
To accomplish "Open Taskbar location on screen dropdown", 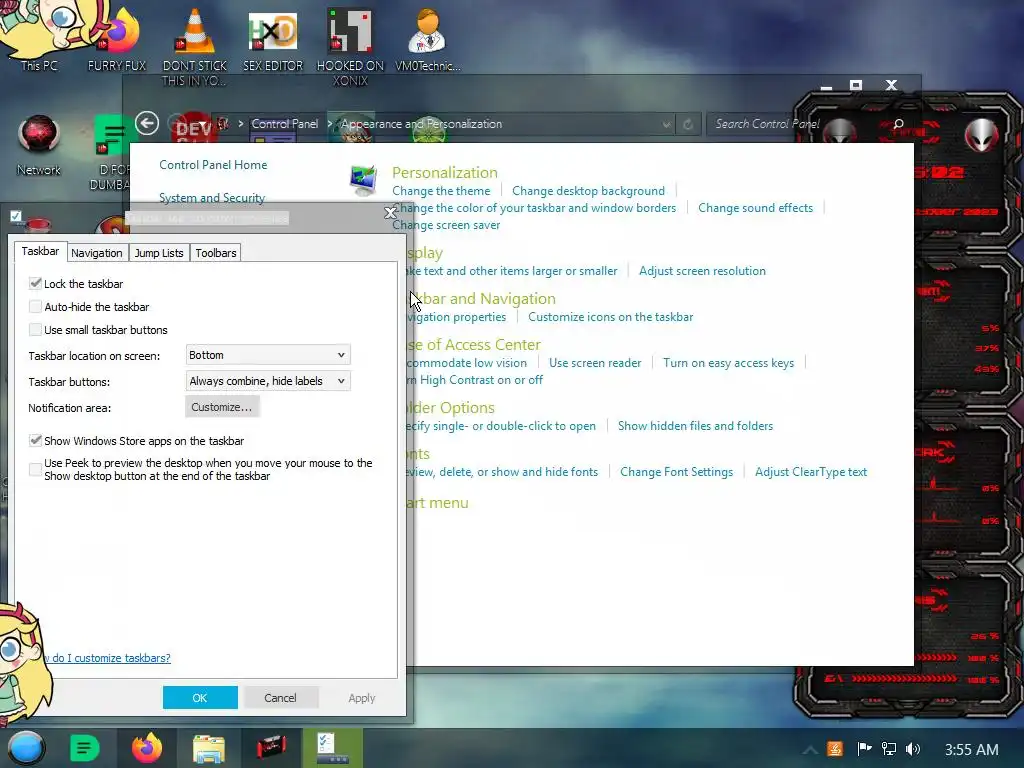I will coord(268,355).
